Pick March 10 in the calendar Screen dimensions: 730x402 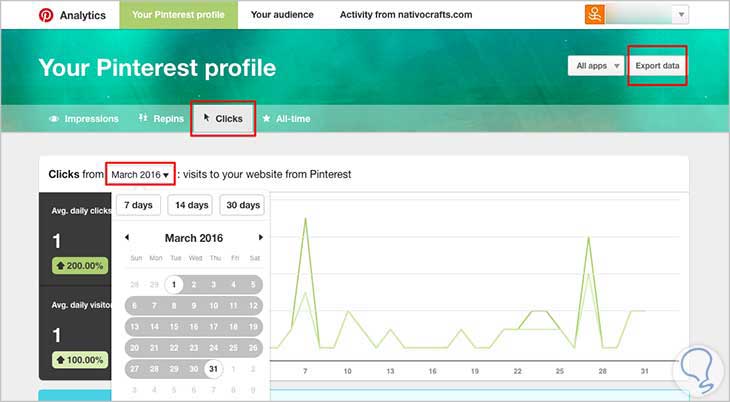point(213,306)
